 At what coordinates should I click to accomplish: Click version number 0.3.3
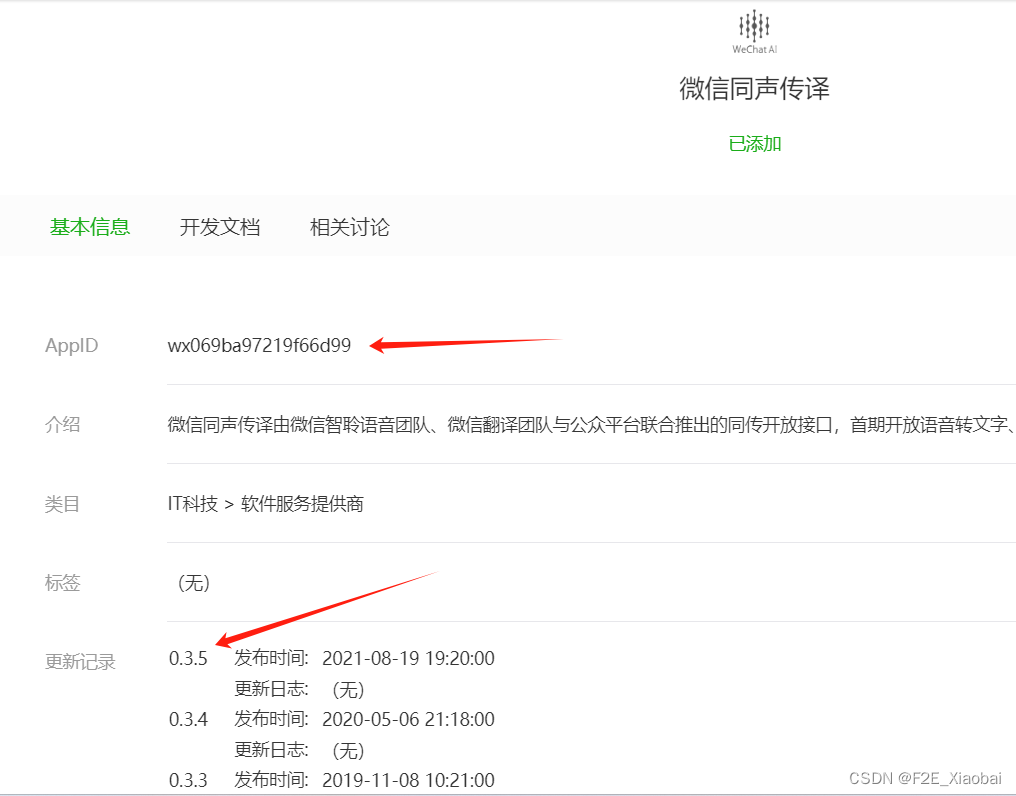[188, 780]
